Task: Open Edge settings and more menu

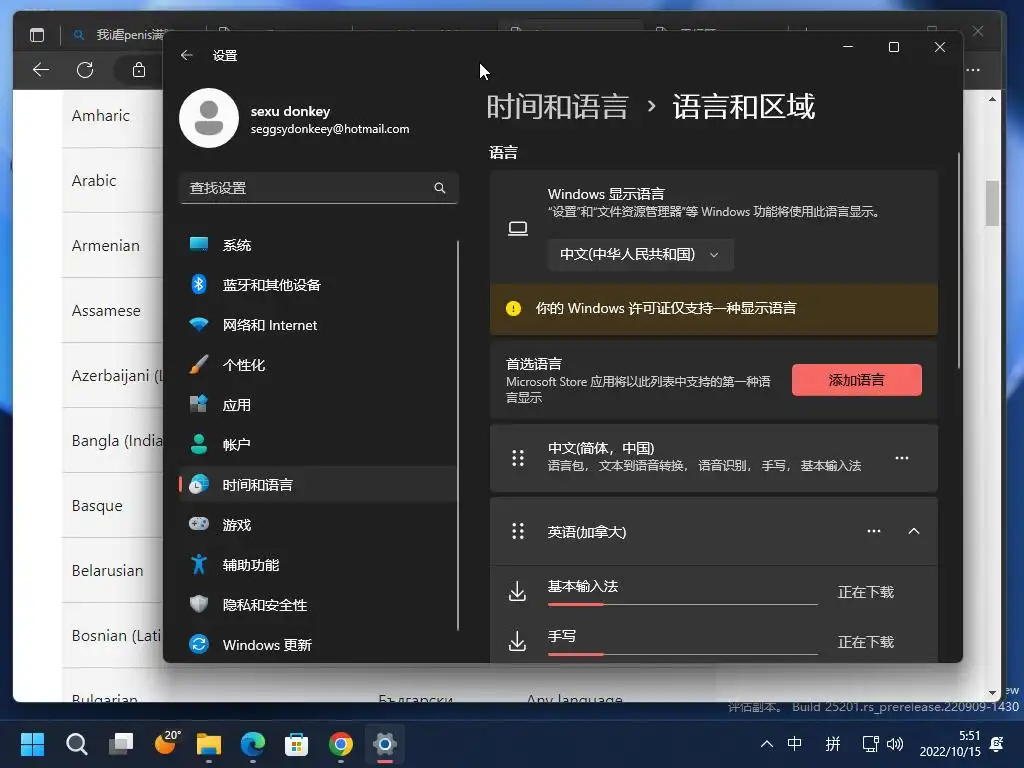Action: [973, 70]
